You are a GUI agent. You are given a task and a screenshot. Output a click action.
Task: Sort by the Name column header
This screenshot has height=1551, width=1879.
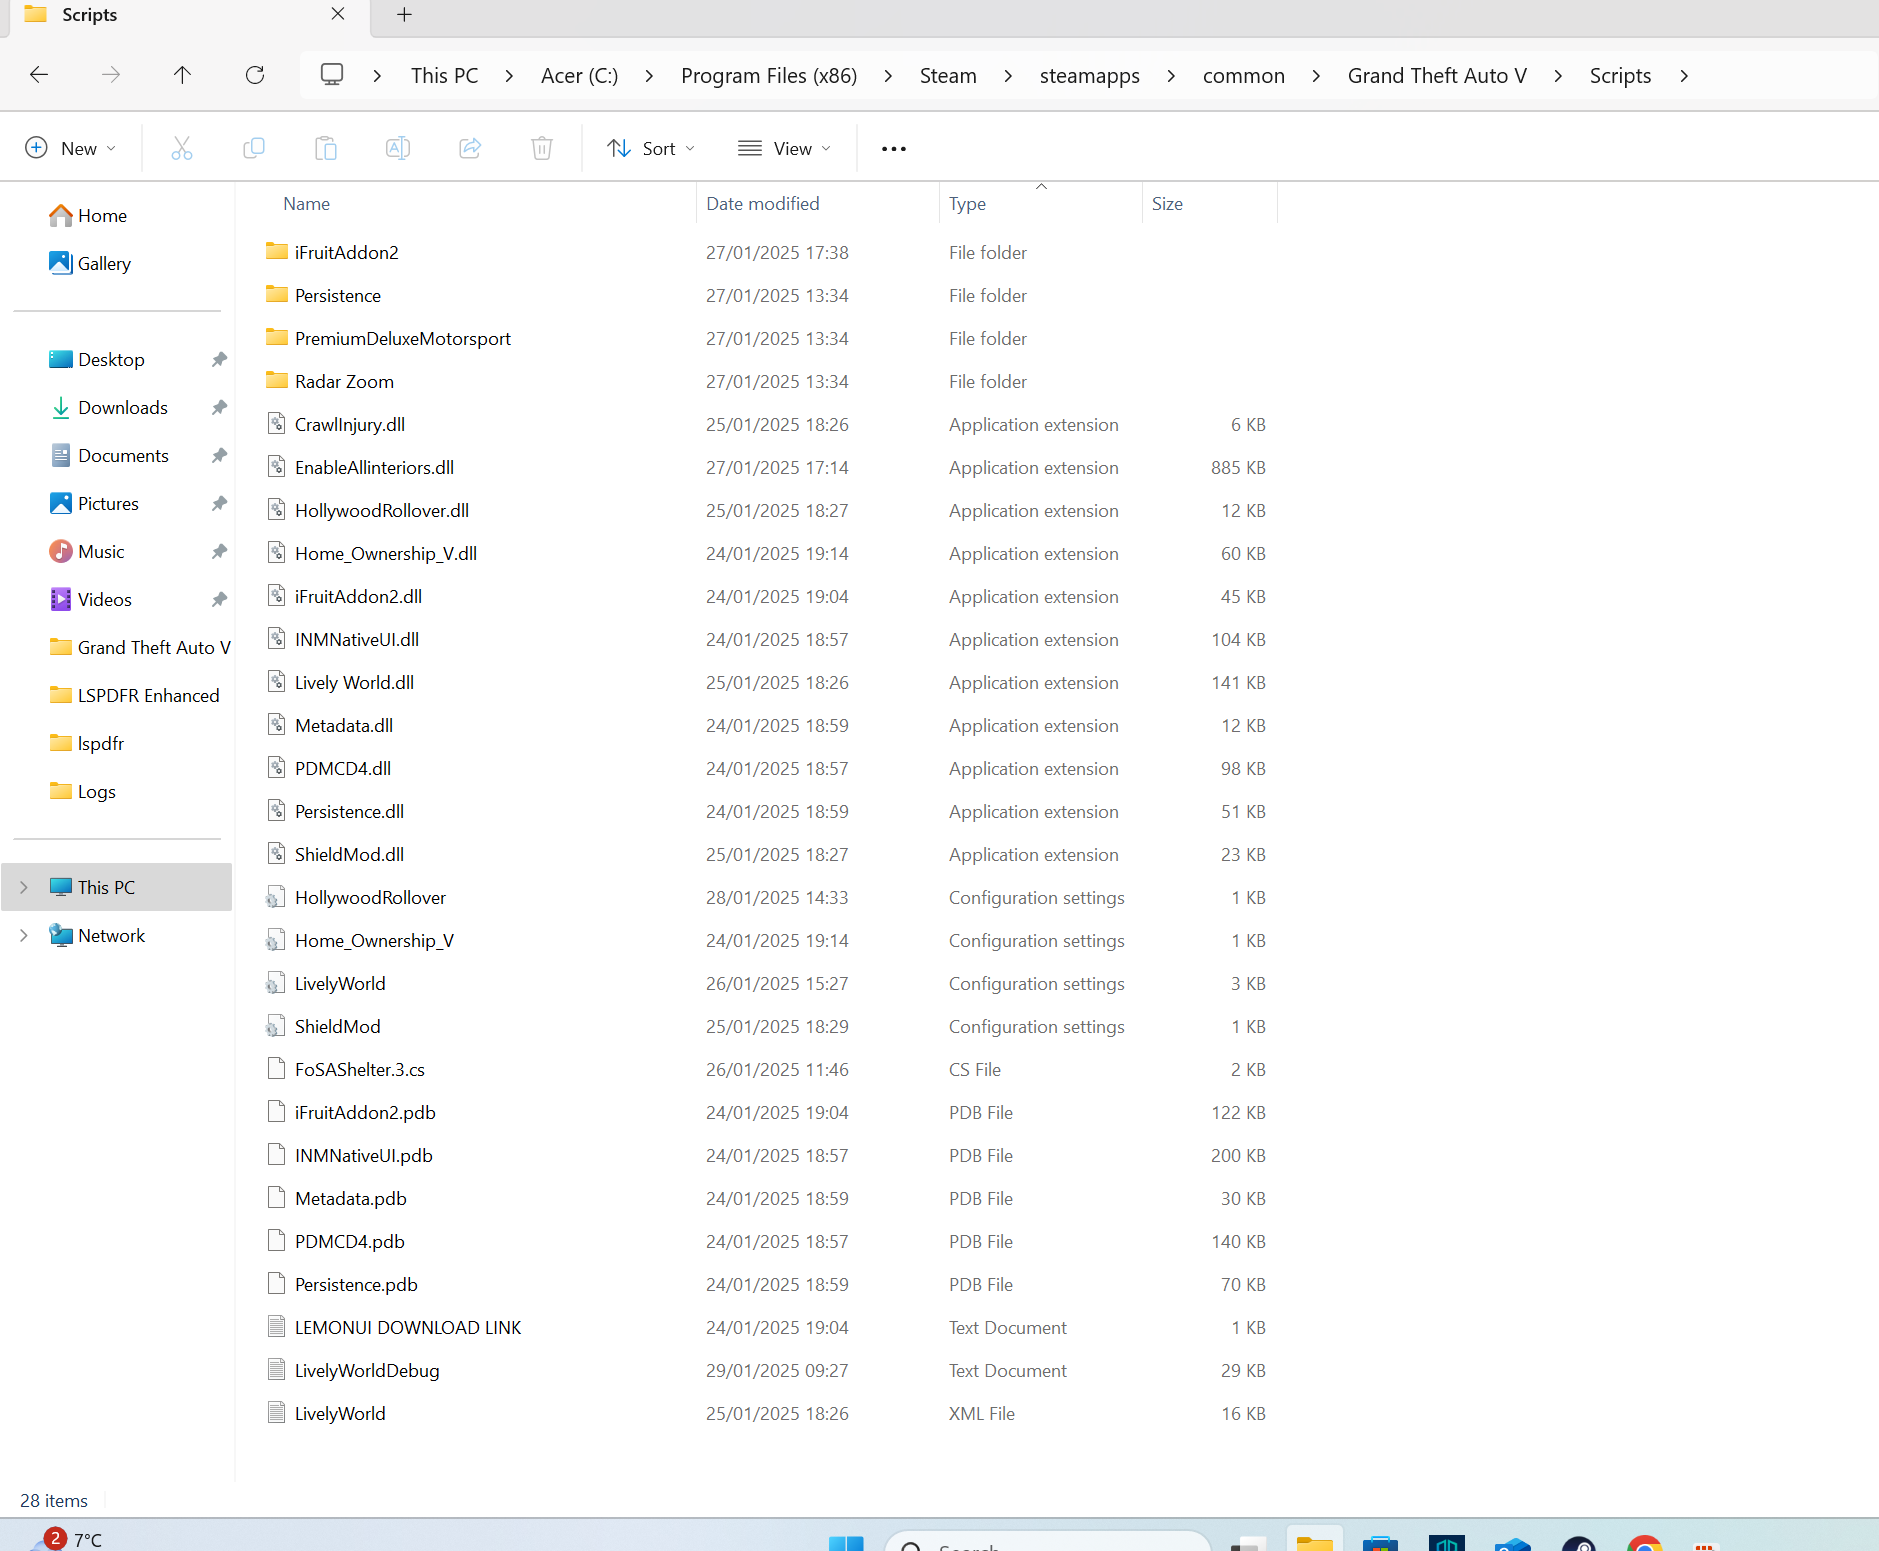[x=306, y=203]
